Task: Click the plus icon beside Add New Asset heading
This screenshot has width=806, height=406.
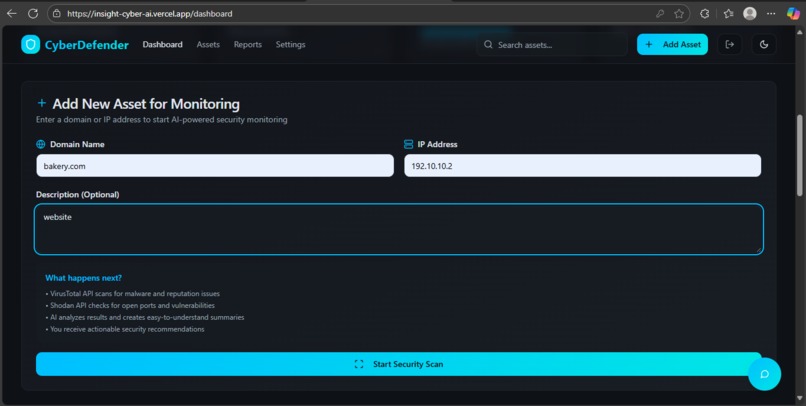Action: tap(42, 103)
